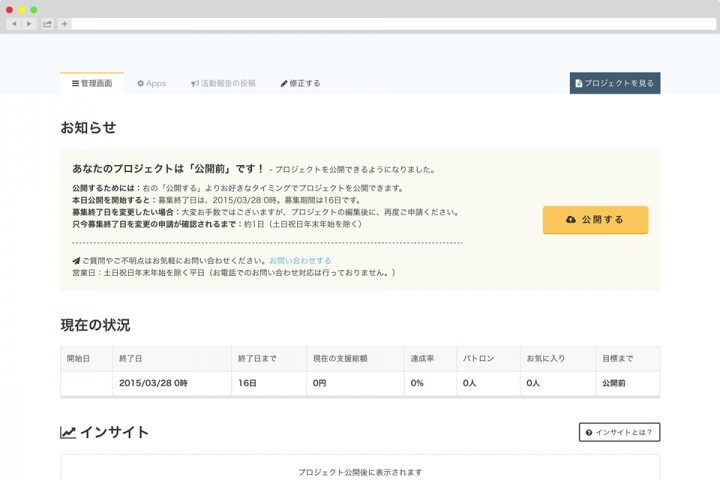Click the chart icon beside インサイト heading
The height and width of the screenshot is (480, 720).
click(x=68, y=432)
